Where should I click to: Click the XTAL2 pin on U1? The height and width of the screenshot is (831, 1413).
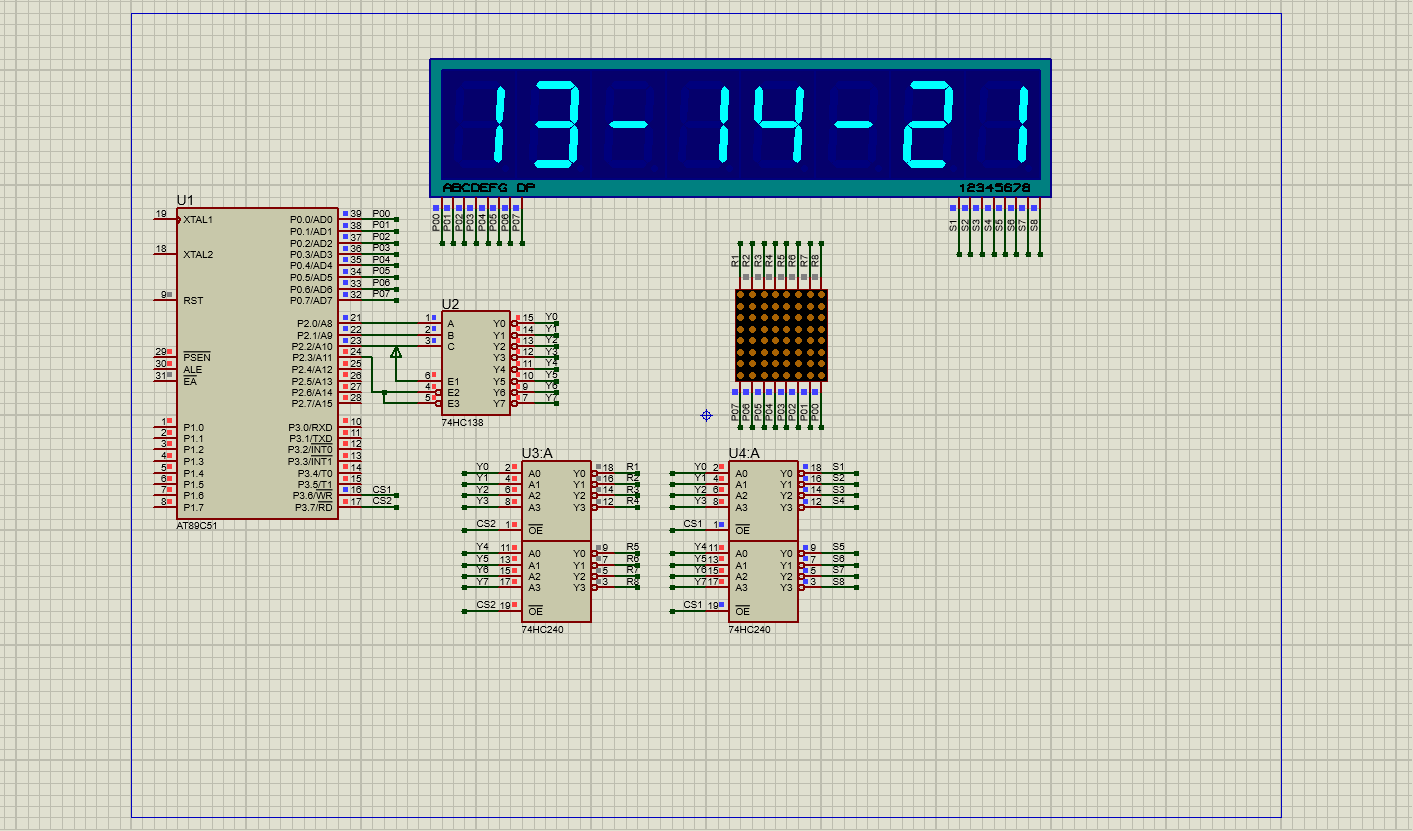point(198,254)
